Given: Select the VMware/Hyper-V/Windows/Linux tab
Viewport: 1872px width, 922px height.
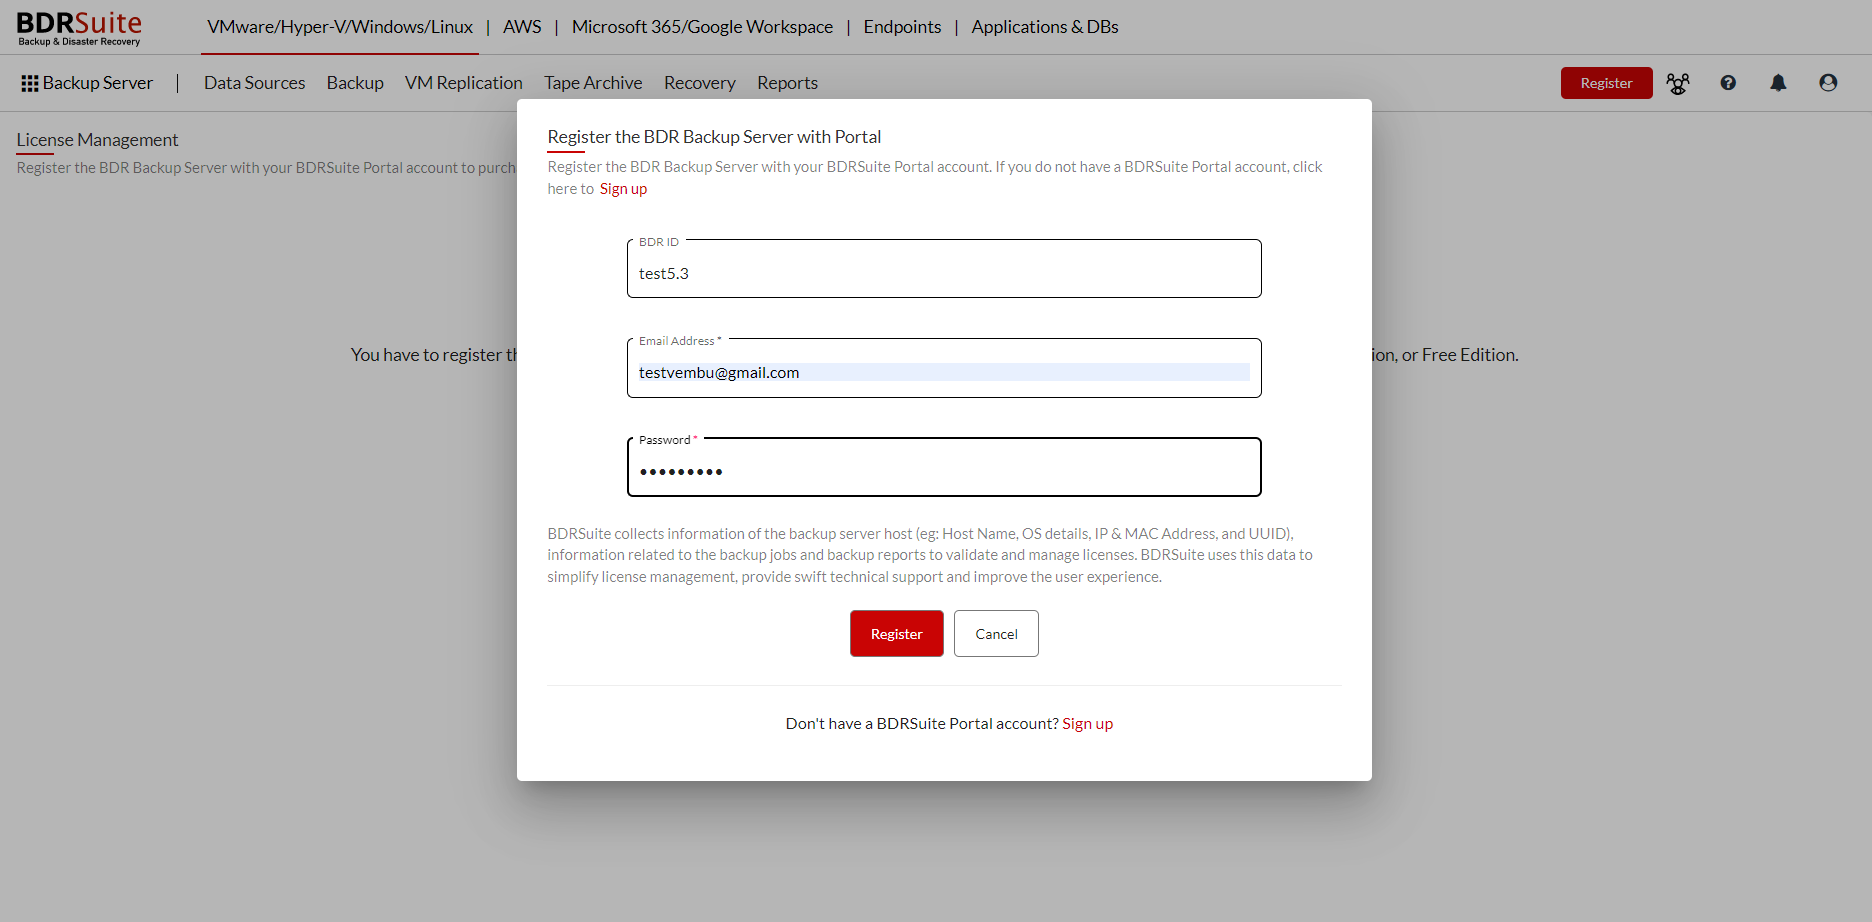Looking at the screenshot, I should click(340, 27).
